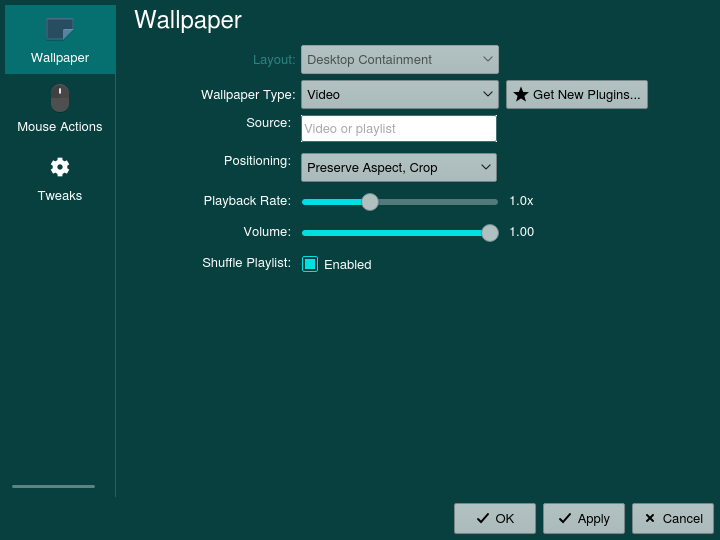Open Mouse Actions via mouse icon

click(x=60, y=98)
